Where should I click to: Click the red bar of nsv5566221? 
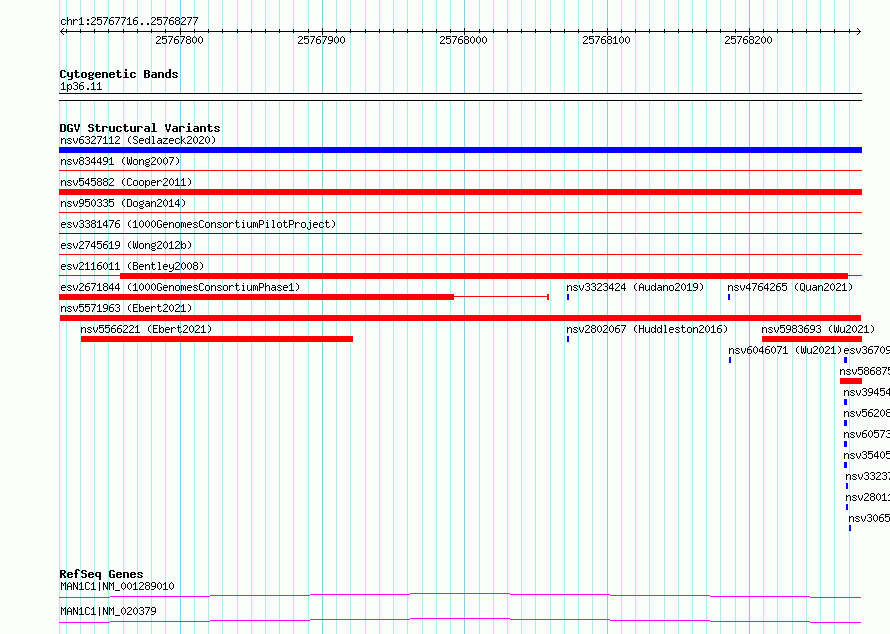217,339
